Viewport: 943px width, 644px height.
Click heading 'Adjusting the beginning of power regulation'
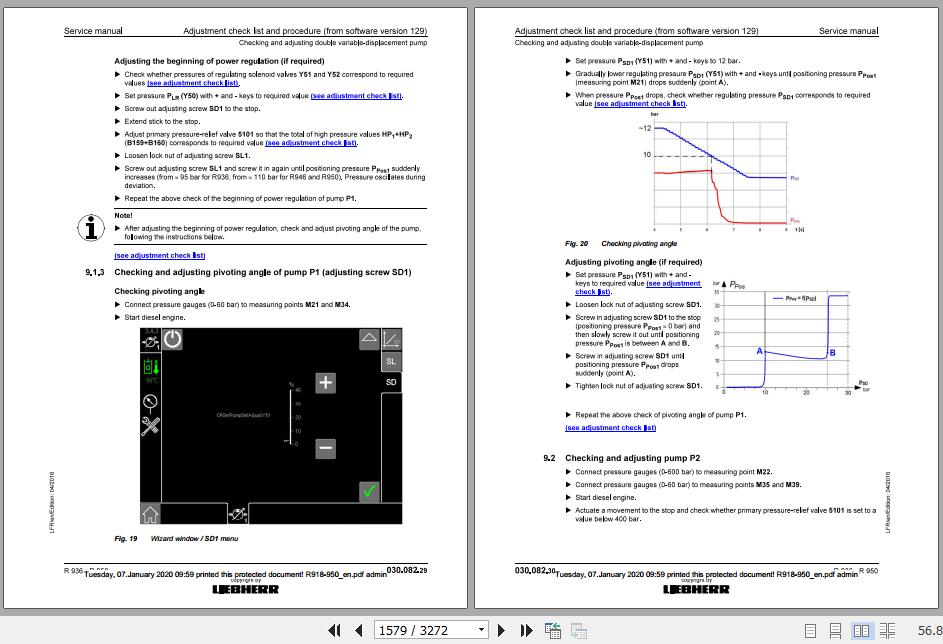(x=220, y=61)
